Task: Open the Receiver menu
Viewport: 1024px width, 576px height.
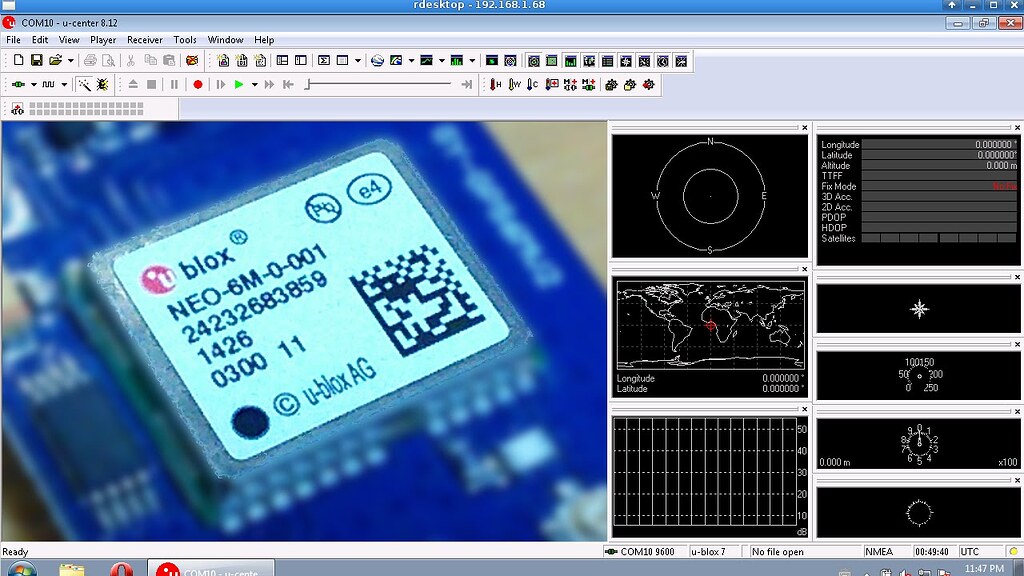Action: pos(144,40)
